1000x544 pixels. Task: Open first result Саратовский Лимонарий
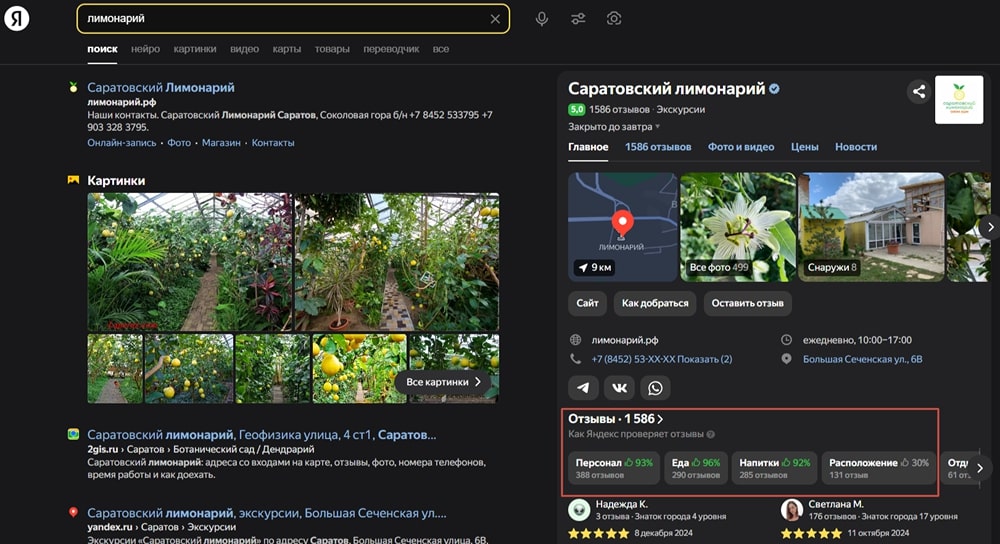pyautogui.click(x=161, y=87)
